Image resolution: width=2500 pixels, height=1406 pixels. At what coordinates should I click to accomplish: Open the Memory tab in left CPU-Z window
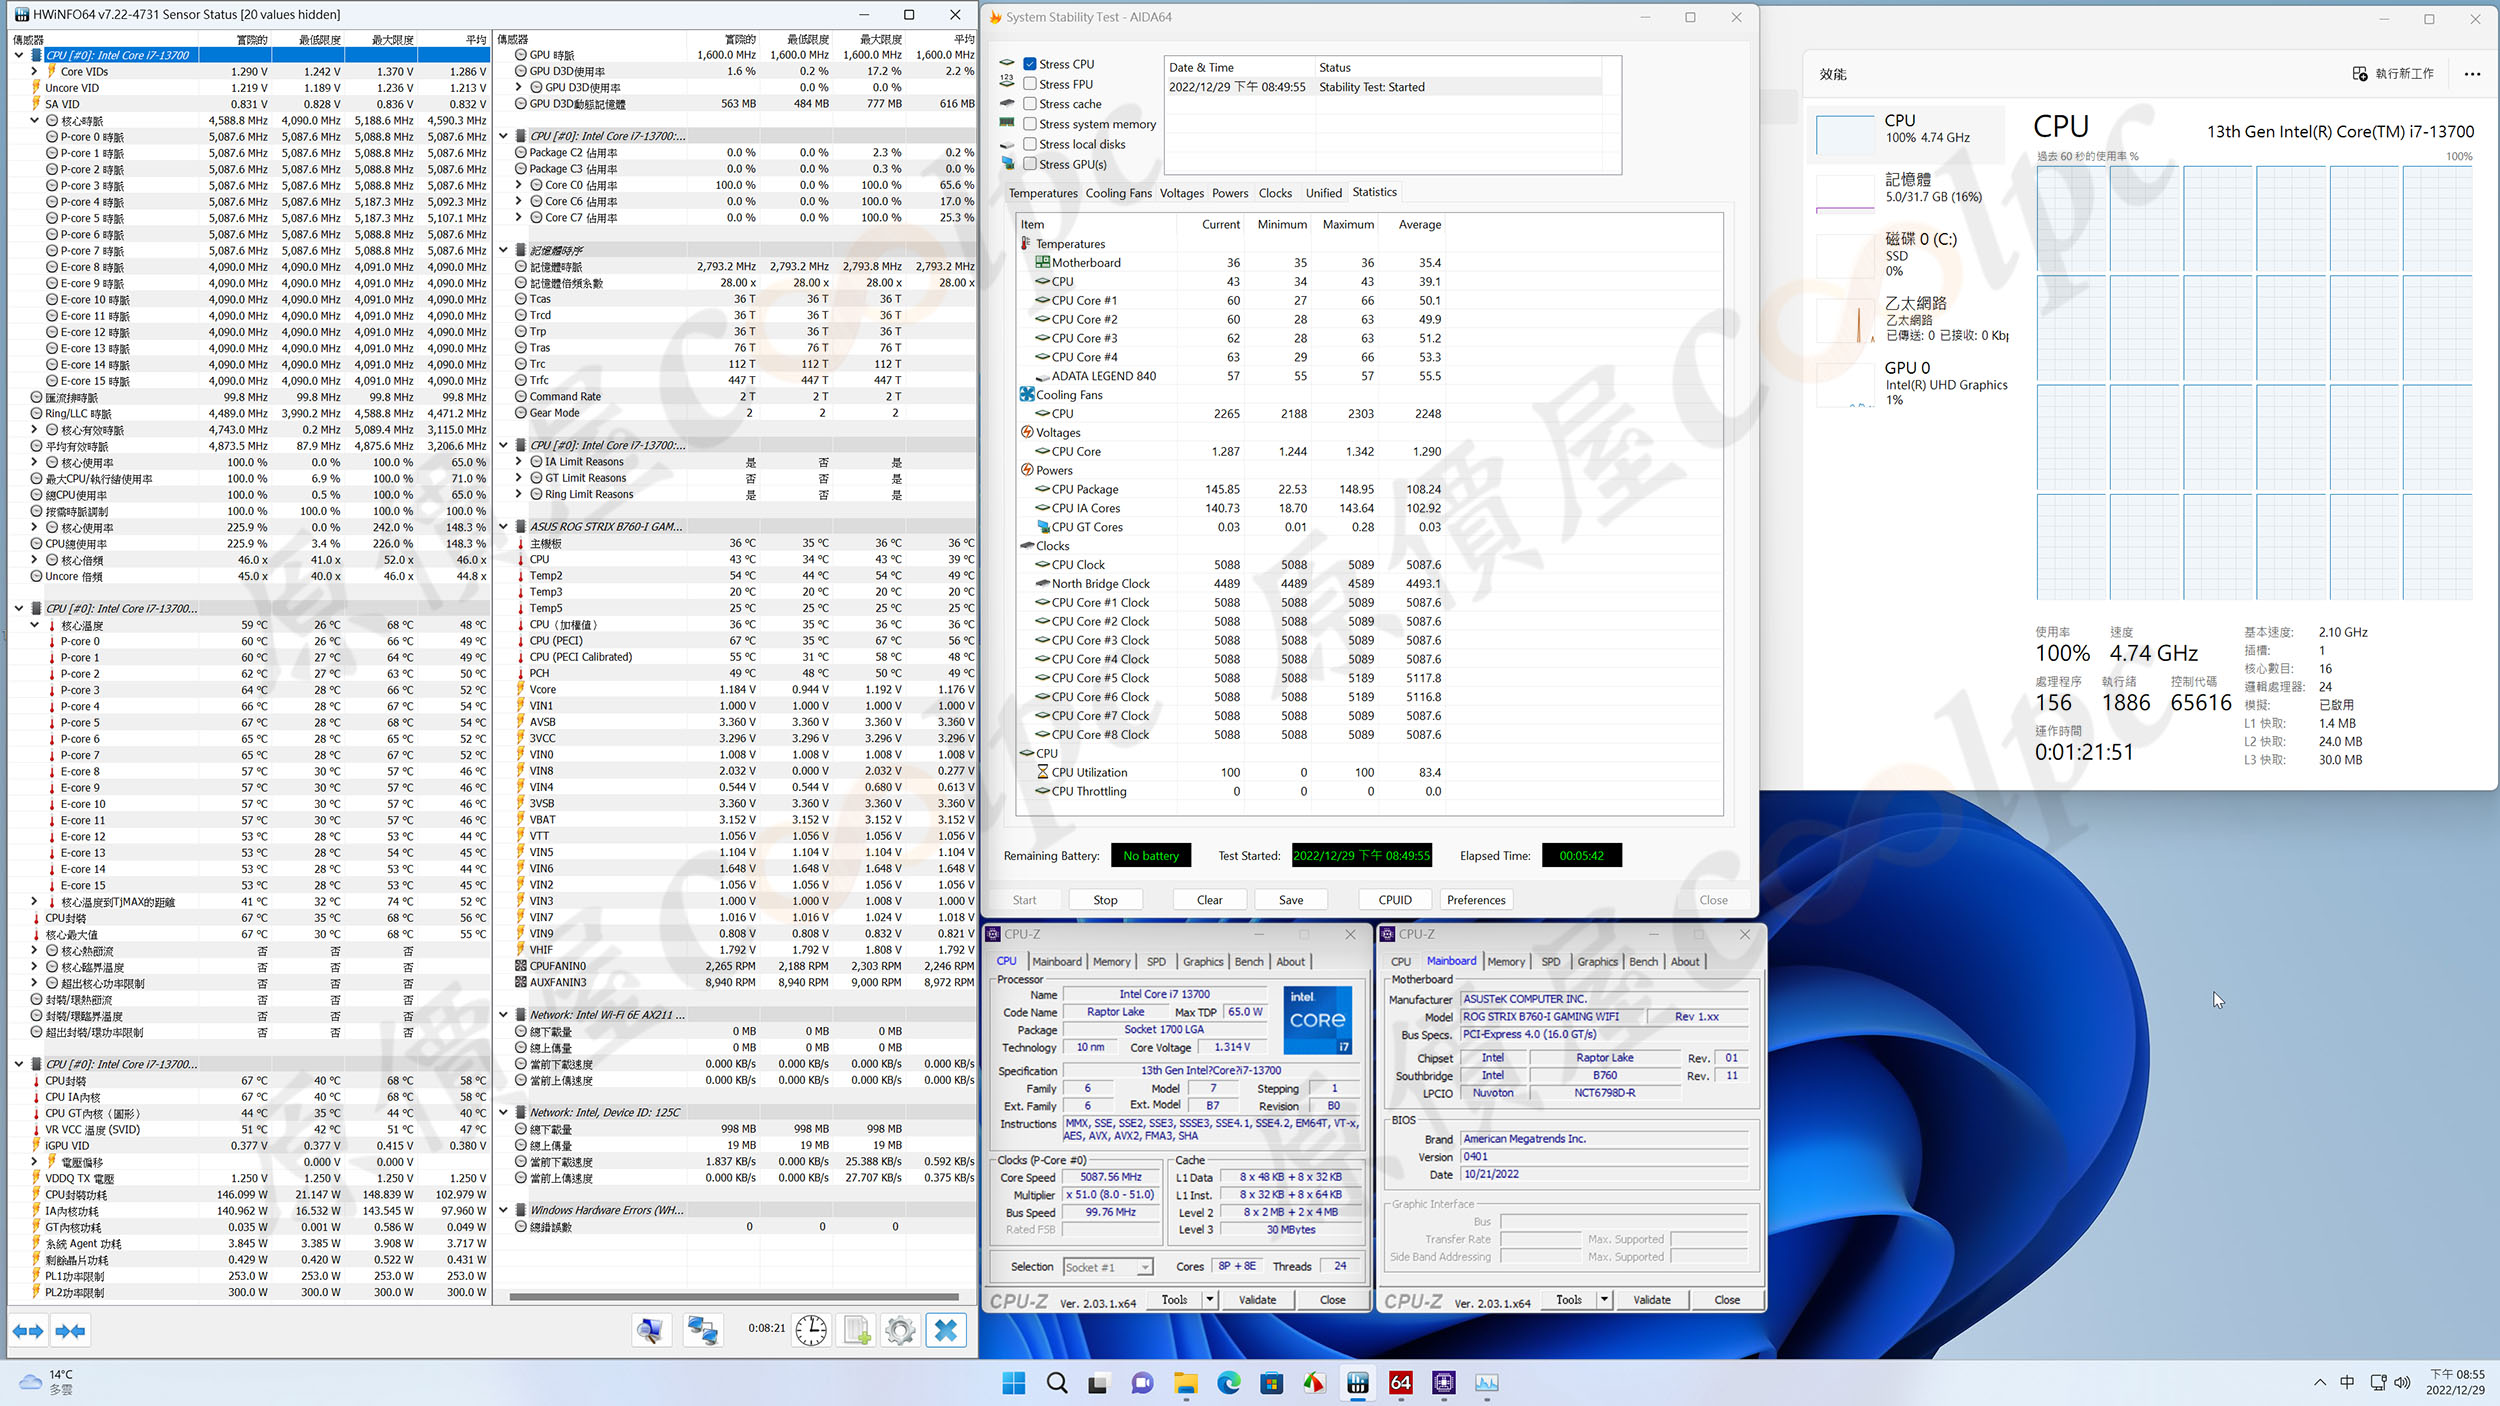[x=1111, y=961]
